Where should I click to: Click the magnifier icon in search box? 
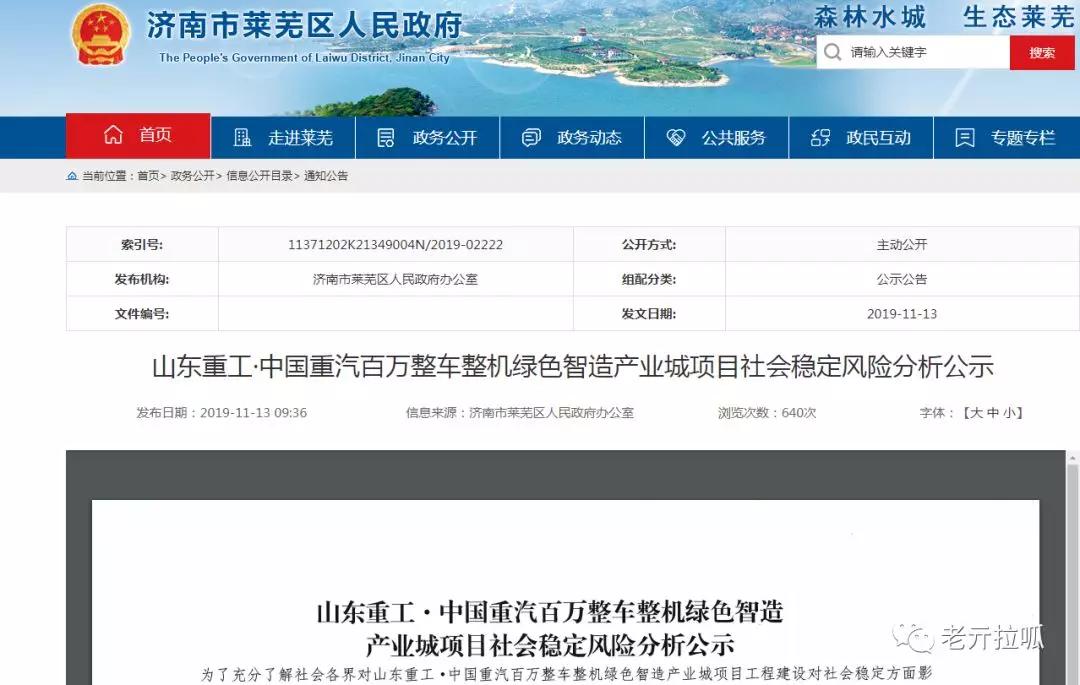833,52
